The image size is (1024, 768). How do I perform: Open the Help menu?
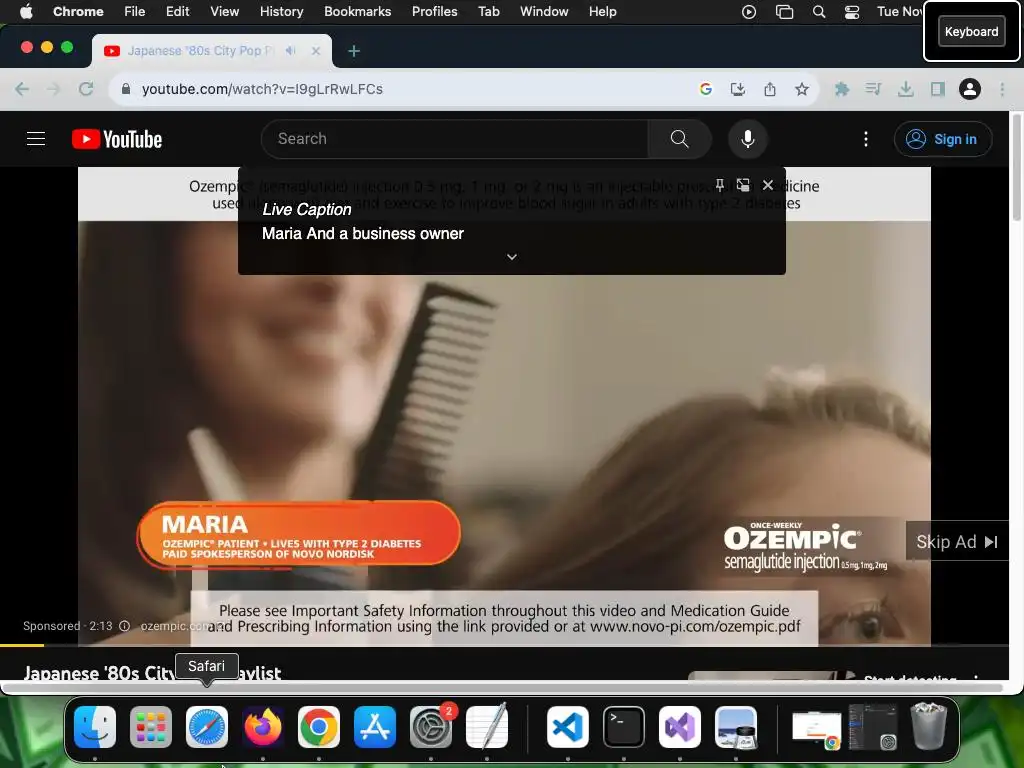point(602,12)
